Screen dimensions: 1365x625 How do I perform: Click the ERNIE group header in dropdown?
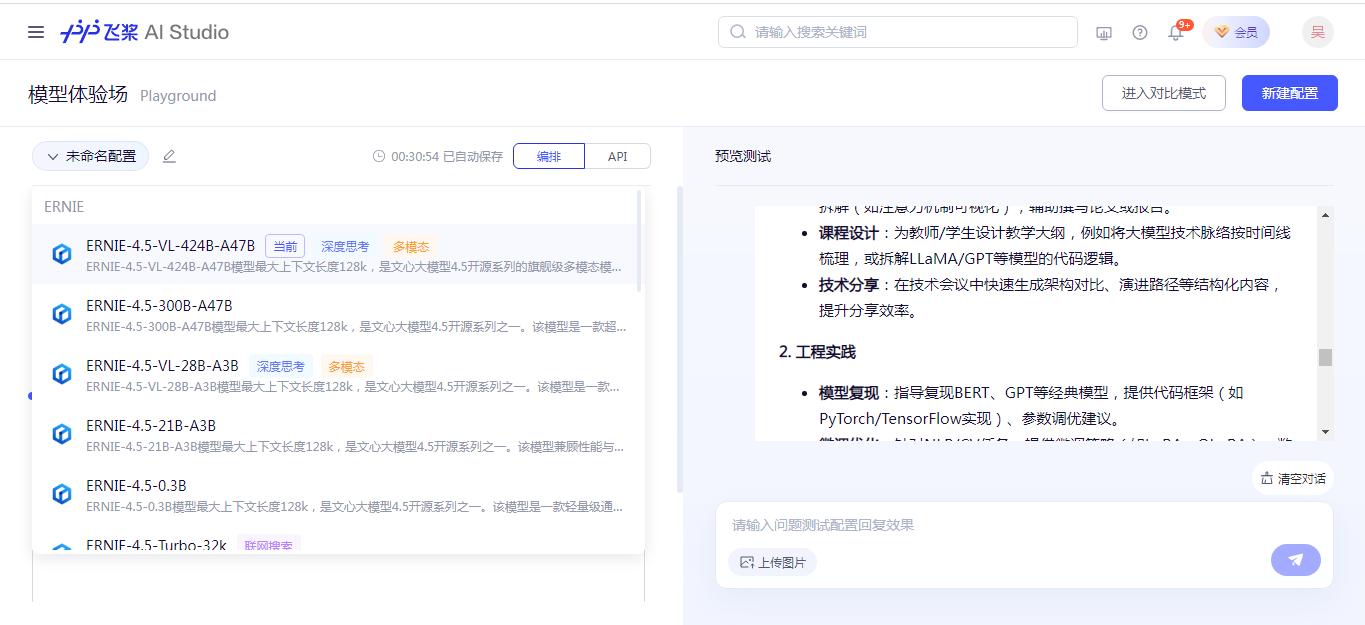[x=64, y=207]
